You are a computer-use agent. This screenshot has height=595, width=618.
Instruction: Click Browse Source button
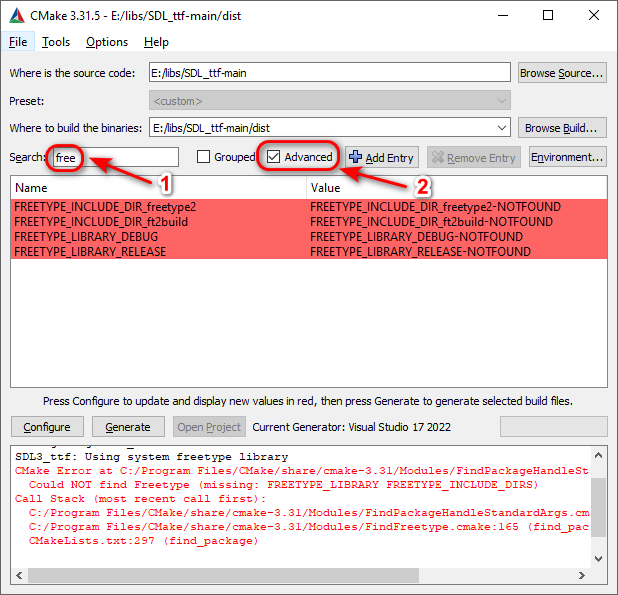tap(562, 73)
